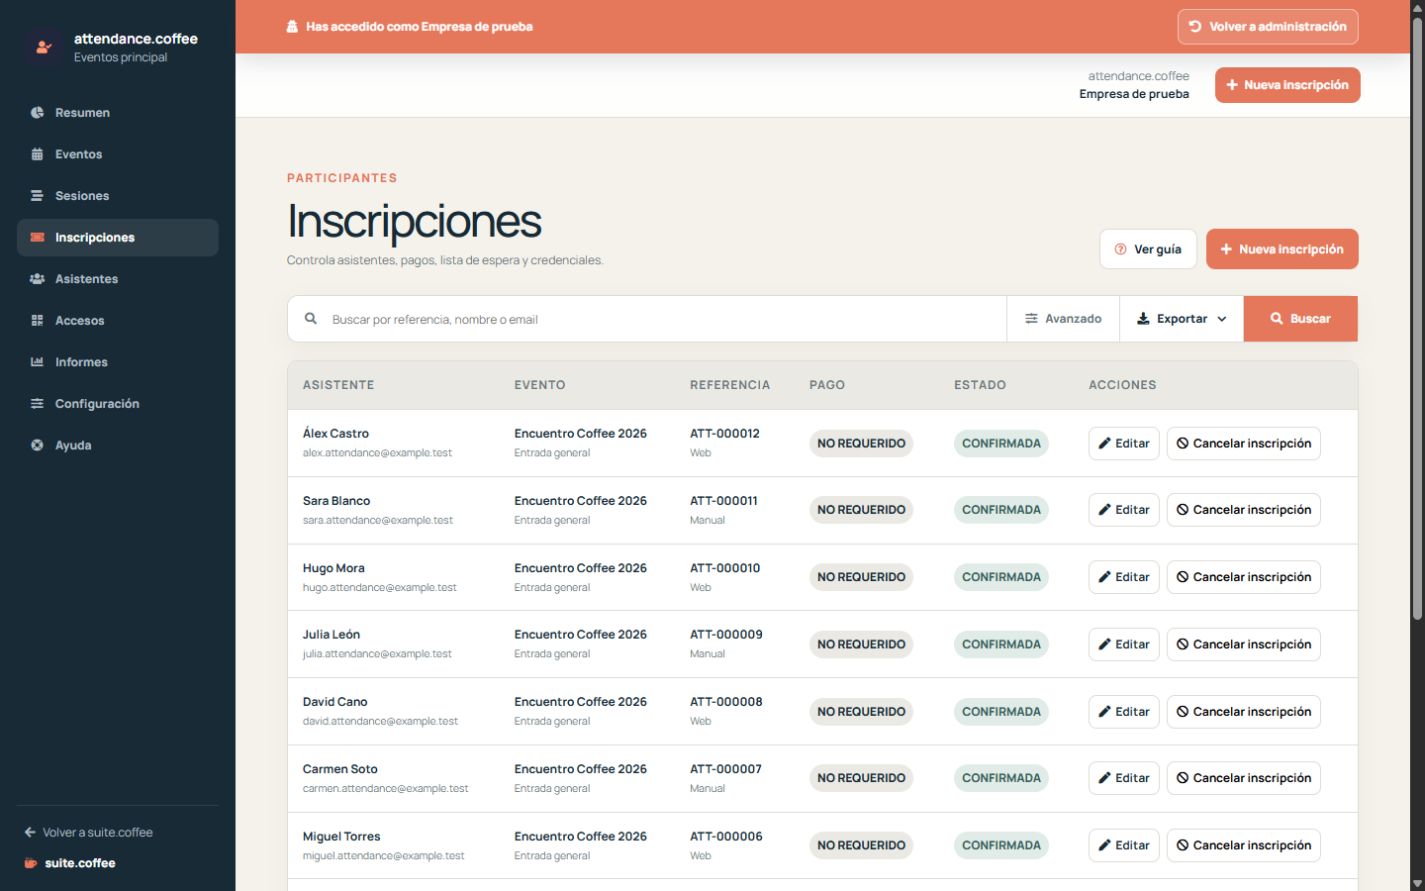
Task: Click the Sesiones list icon
Action: coord(37,196)
